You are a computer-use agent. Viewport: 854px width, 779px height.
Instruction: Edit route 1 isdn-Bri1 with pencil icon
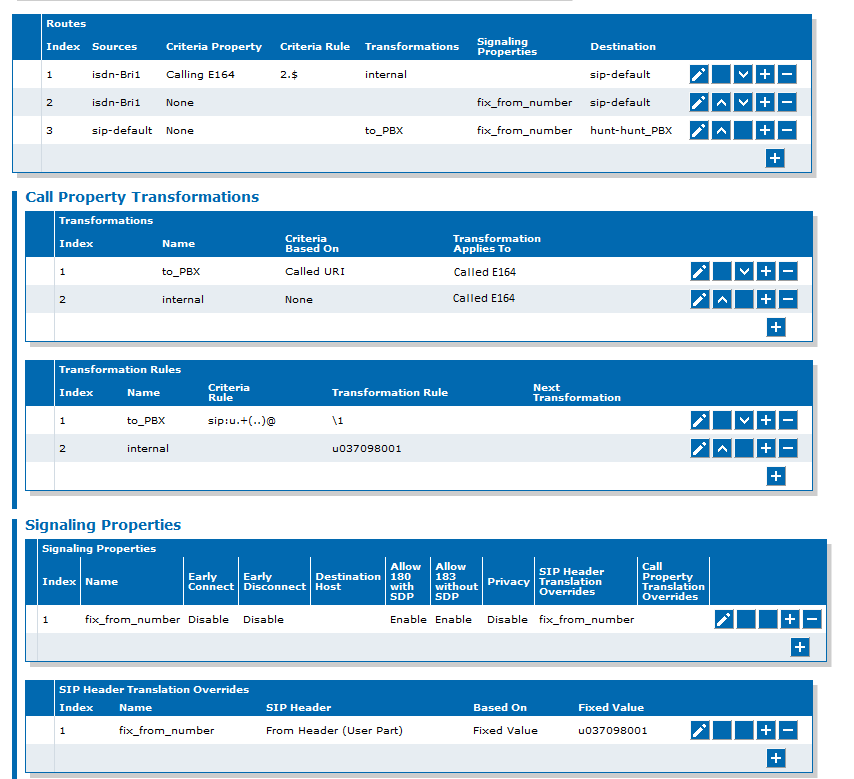[699, 74]
